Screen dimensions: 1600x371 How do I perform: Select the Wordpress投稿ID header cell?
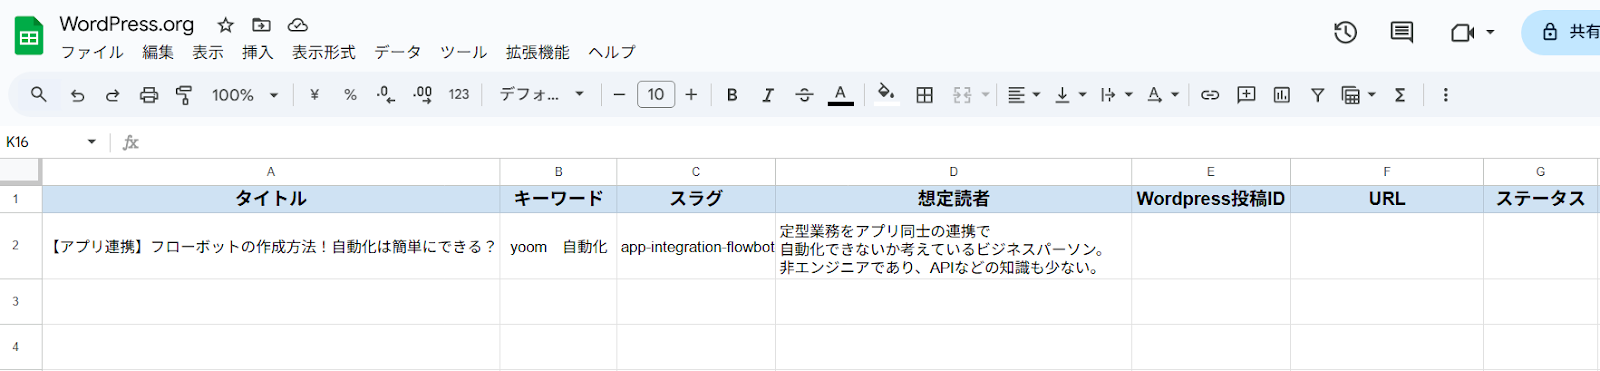pyautogui.click(x=1211, y=198)
